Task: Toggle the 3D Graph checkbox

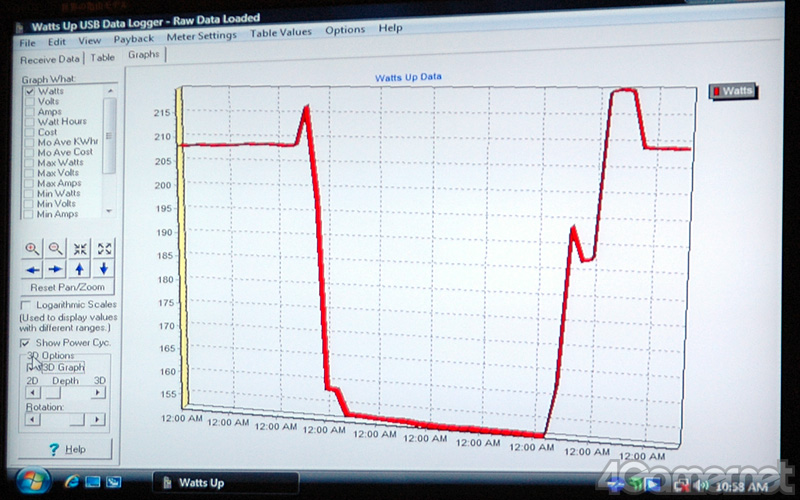Action: click(31, 367)
